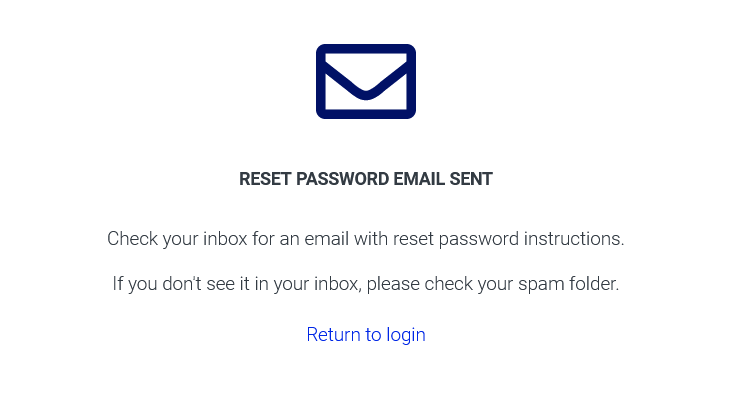Click the word 'instructions.' ending the first sentence
Image resolution: width=735 pixels, height=401 pixels.
coord(574,239)
